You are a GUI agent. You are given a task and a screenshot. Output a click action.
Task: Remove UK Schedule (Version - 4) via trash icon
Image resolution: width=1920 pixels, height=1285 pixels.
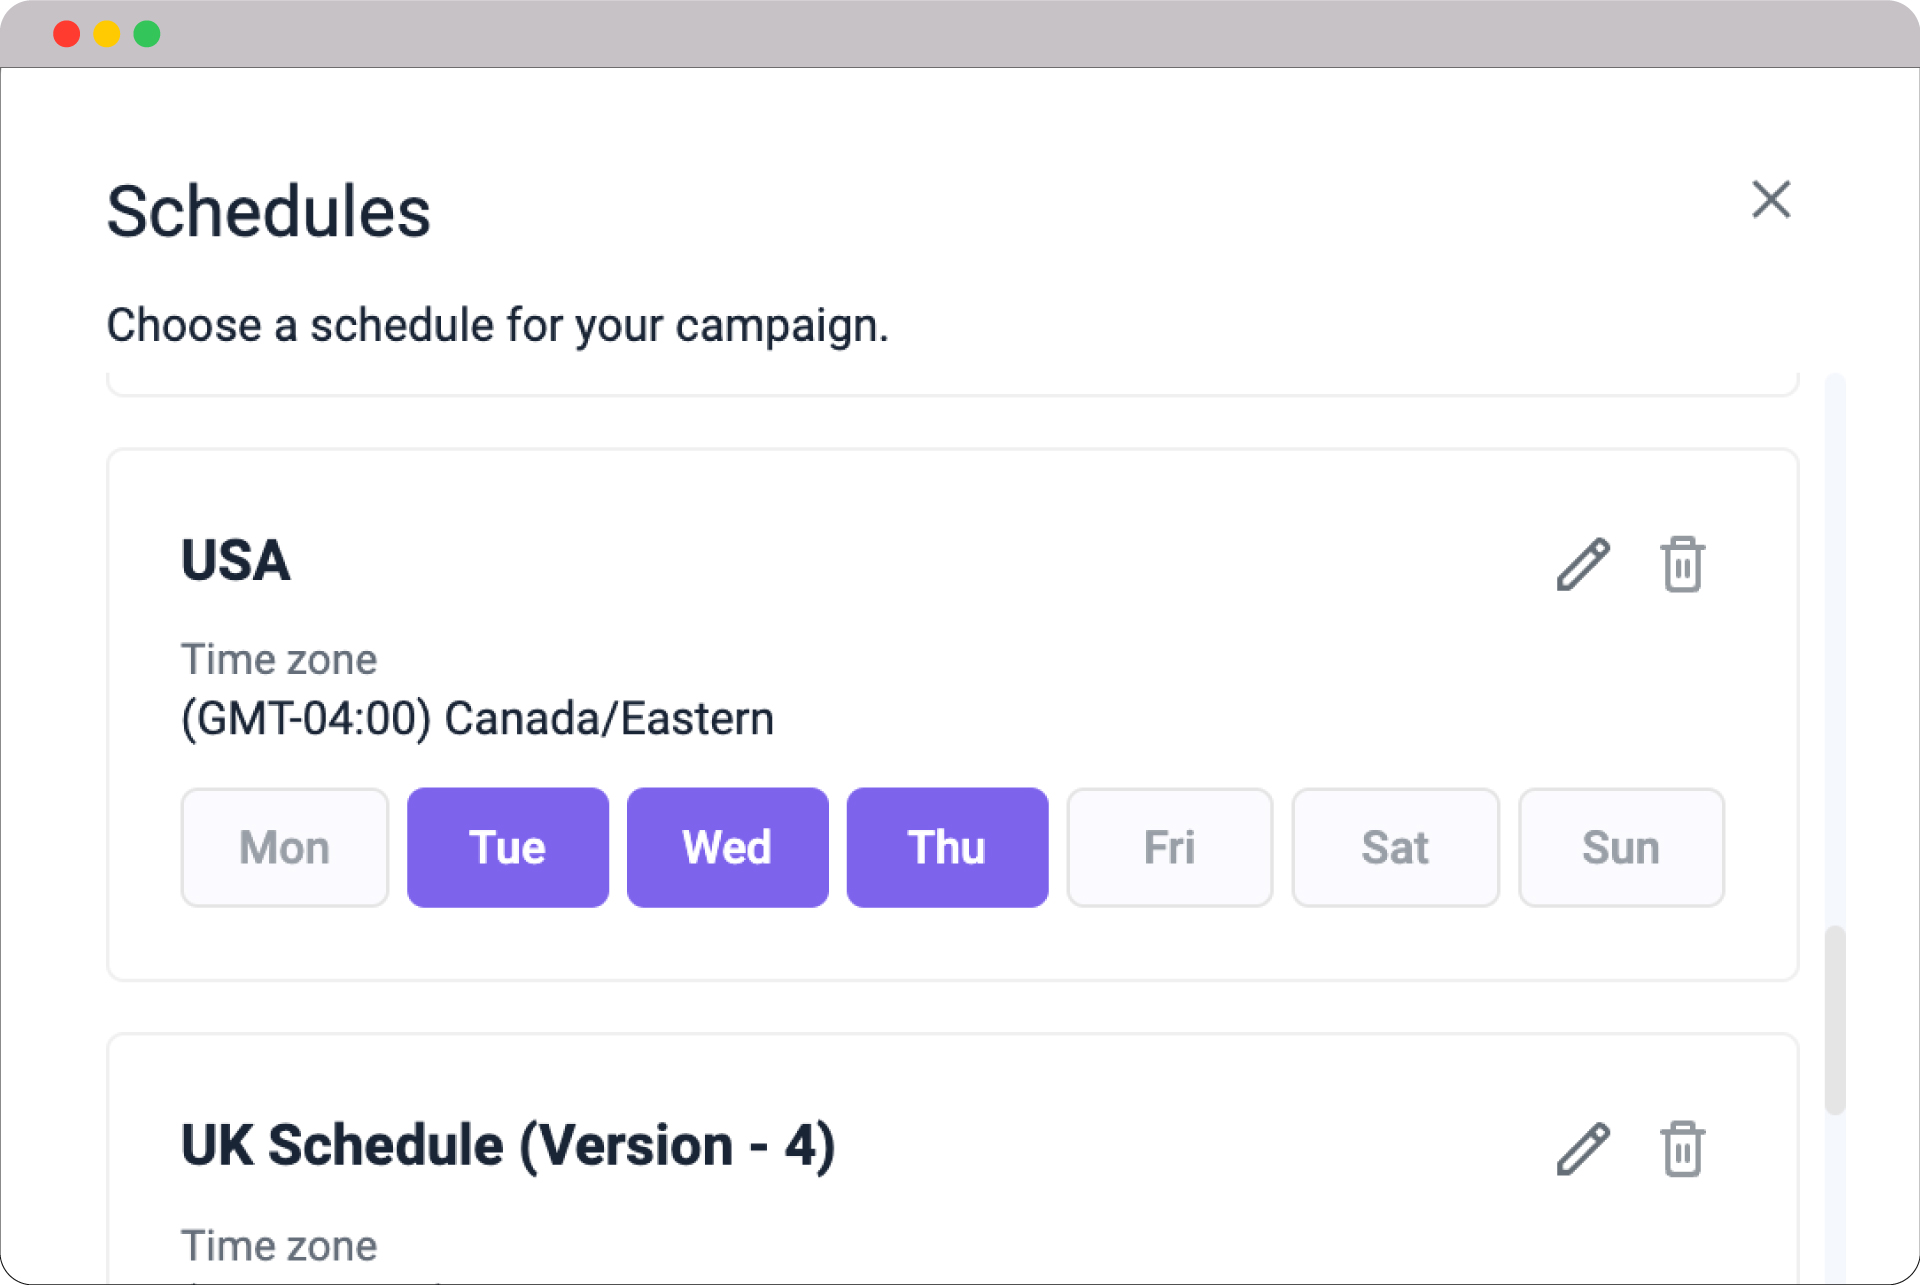click(x=1683, y=1148)
